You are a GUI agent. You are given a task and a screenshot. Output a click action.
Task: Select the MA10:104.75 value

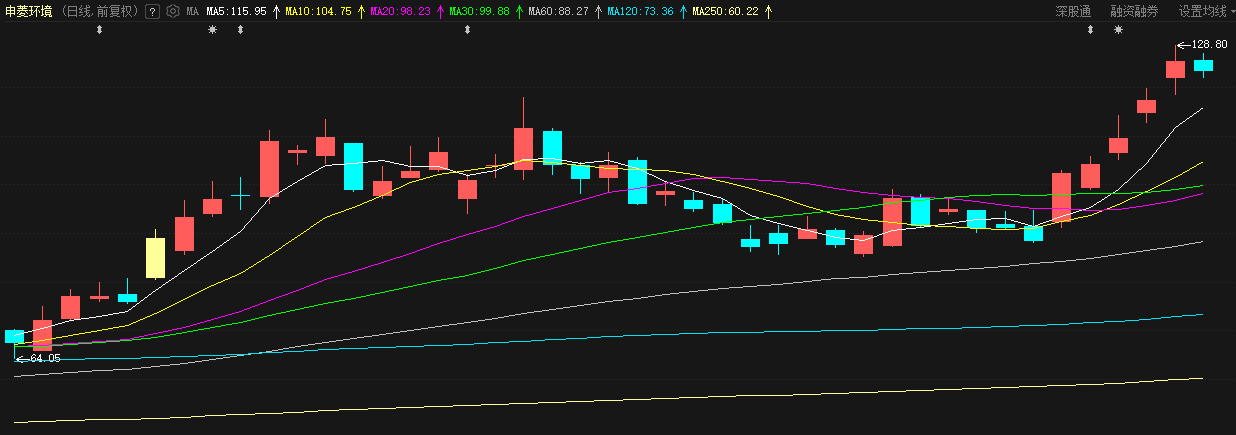tap(318, 12)
